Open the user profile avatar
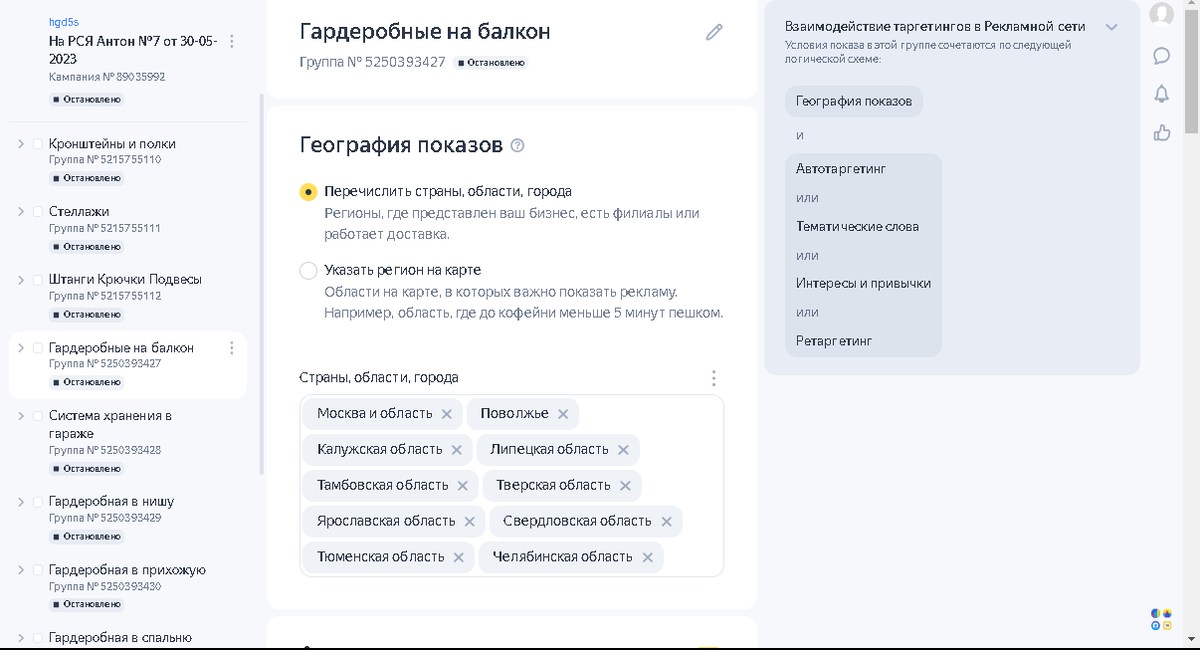 1161,15
